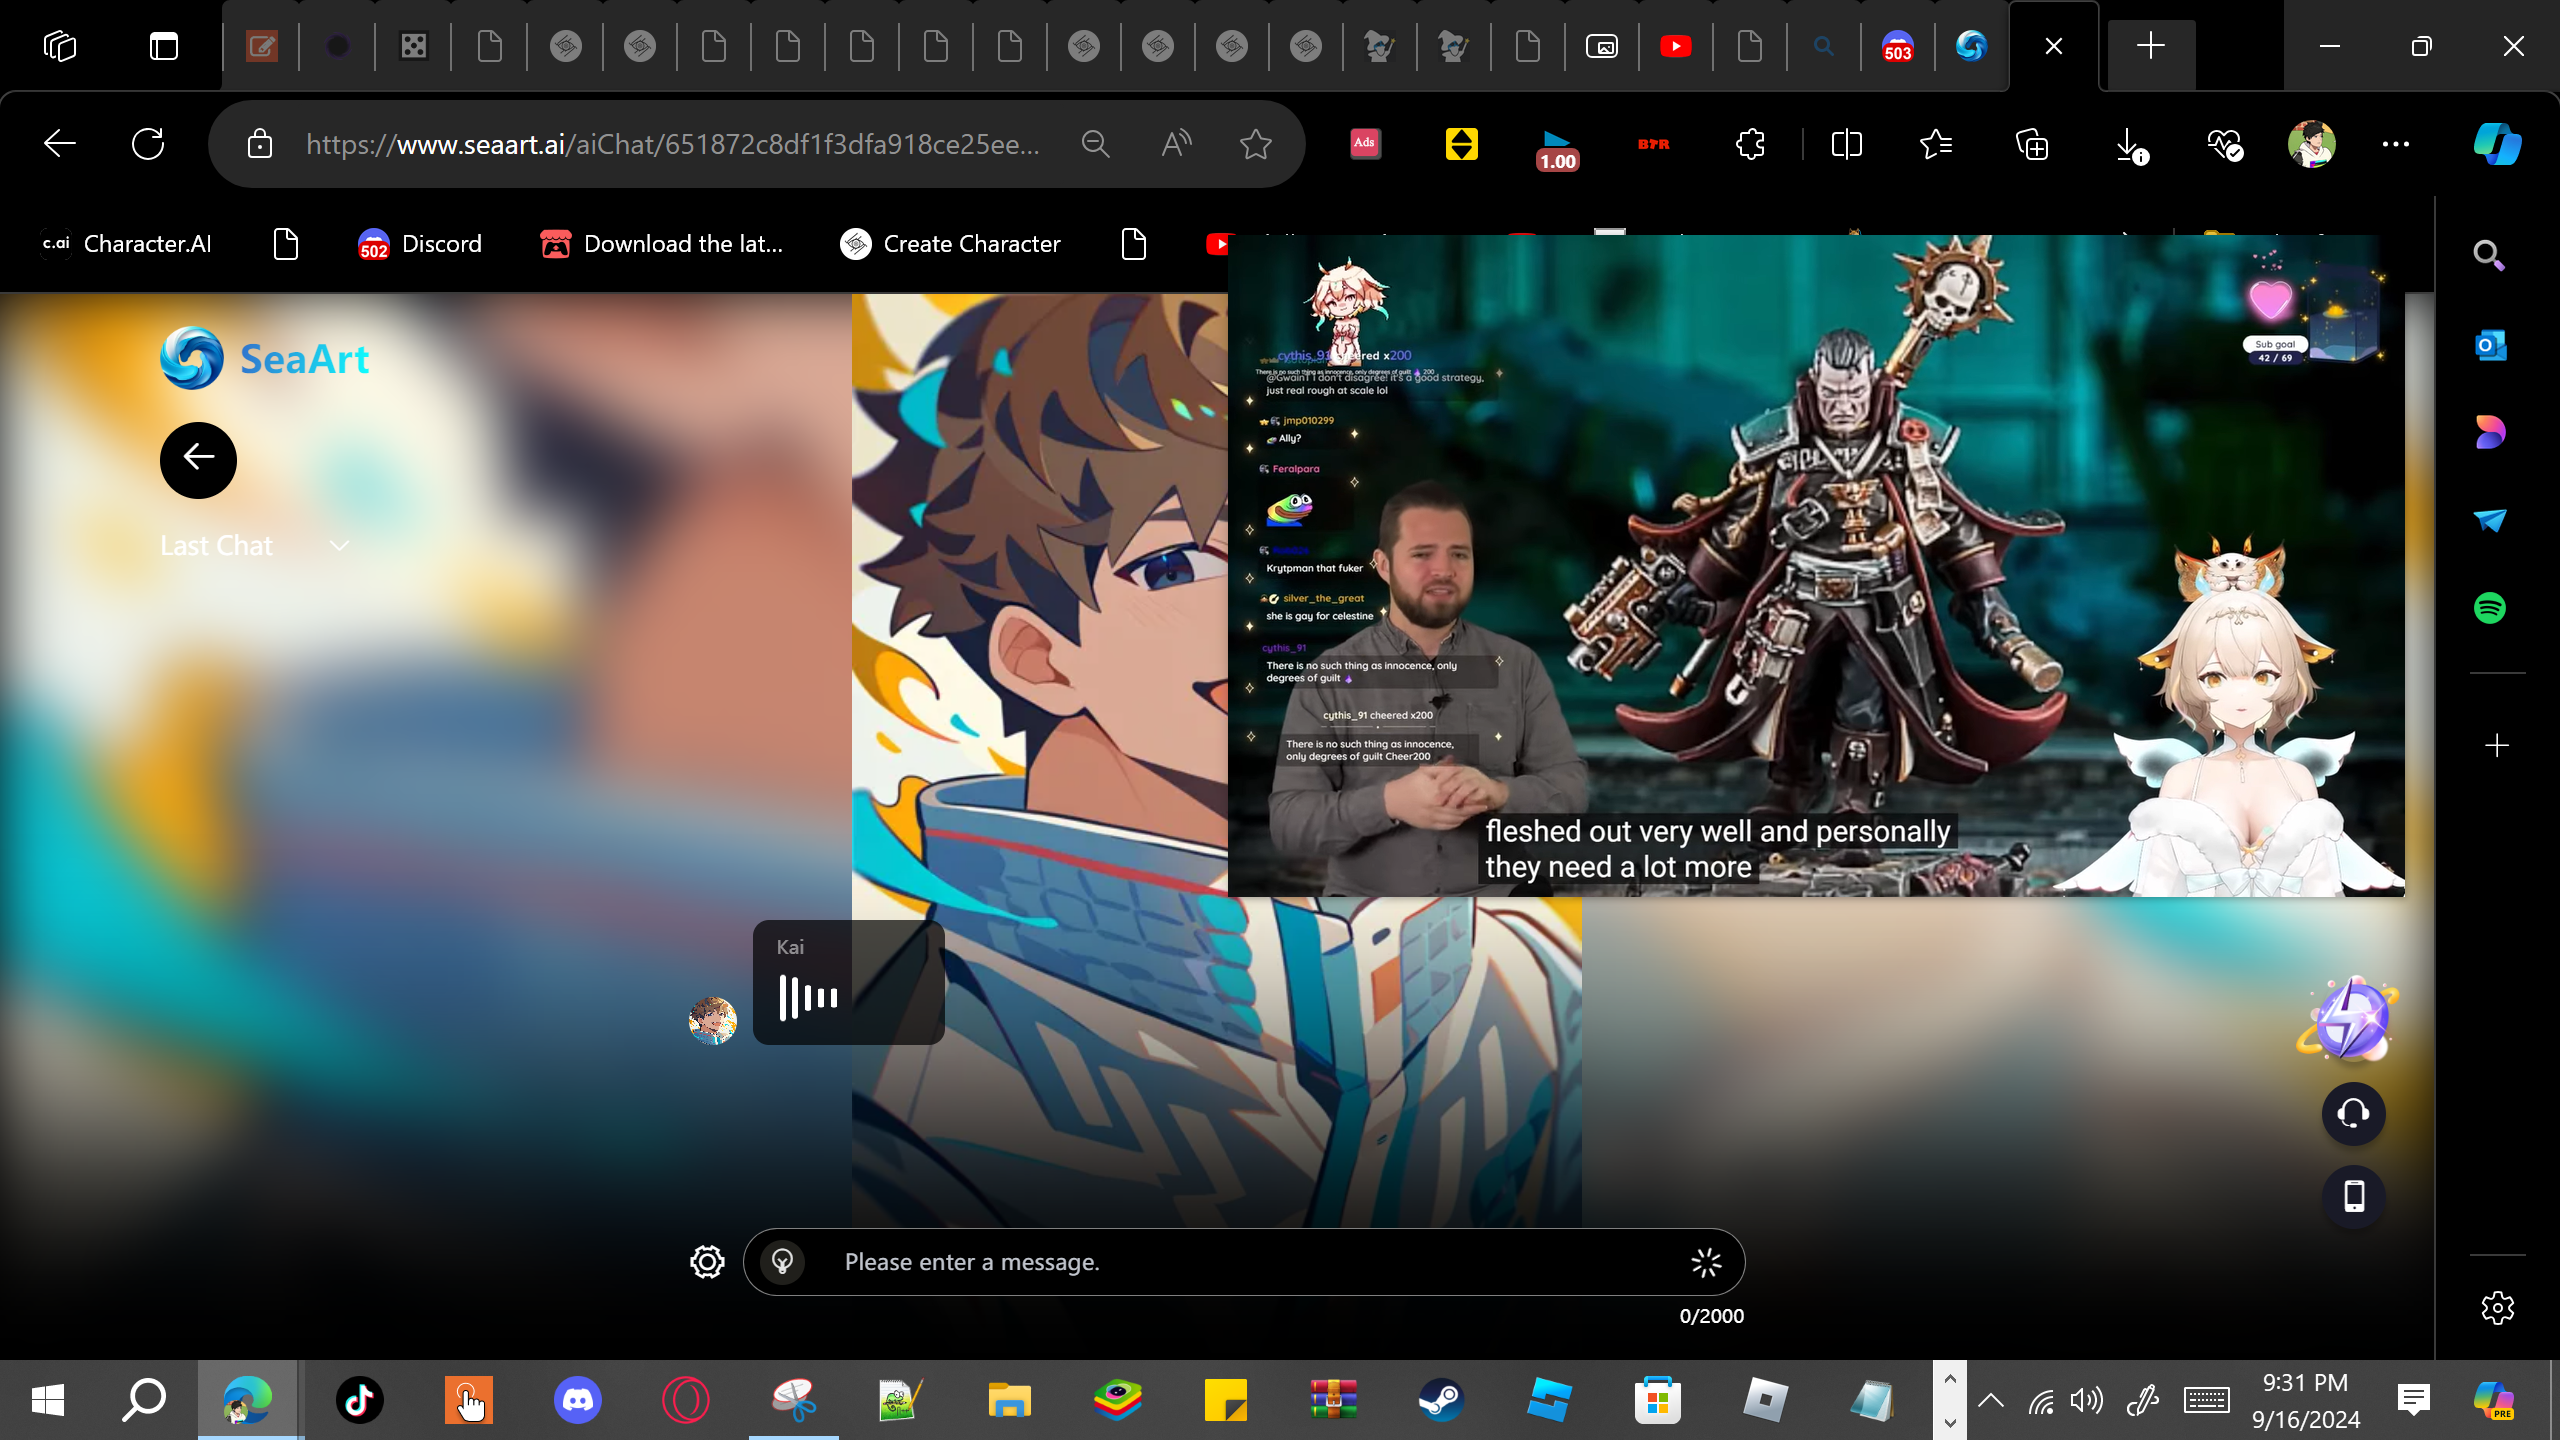Open the Create Character bookmark
Viewport: 2560px width, 1440px height.
point(950,244)
